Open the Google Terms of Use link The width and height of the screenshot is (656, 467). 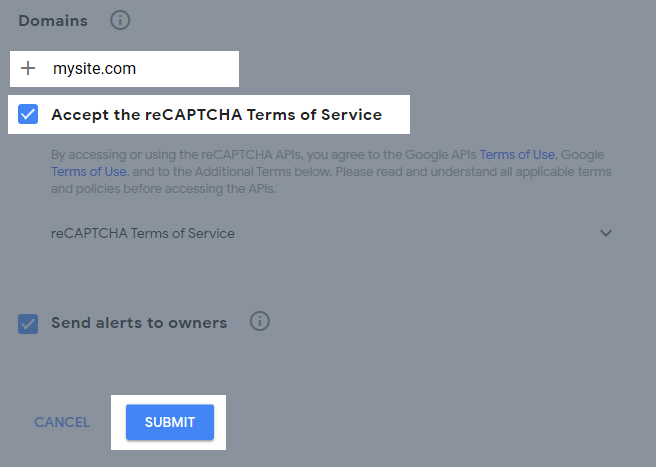coord(89,172)
